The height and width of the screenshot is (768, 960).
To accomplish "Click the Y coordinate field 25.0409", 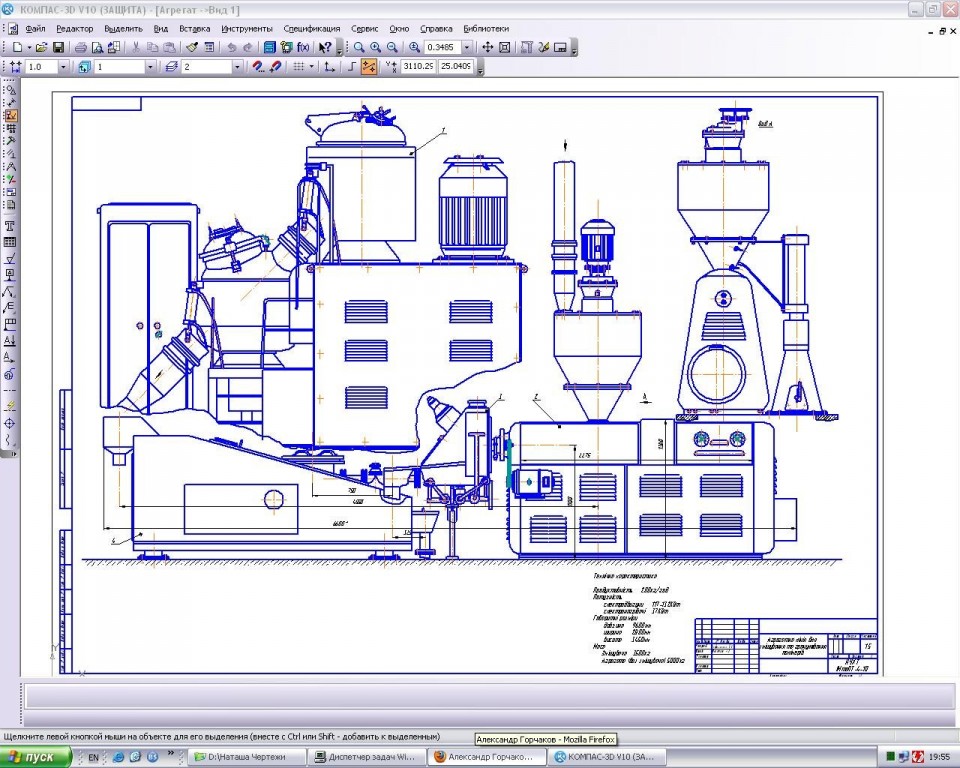I will [x=456, y=67].
